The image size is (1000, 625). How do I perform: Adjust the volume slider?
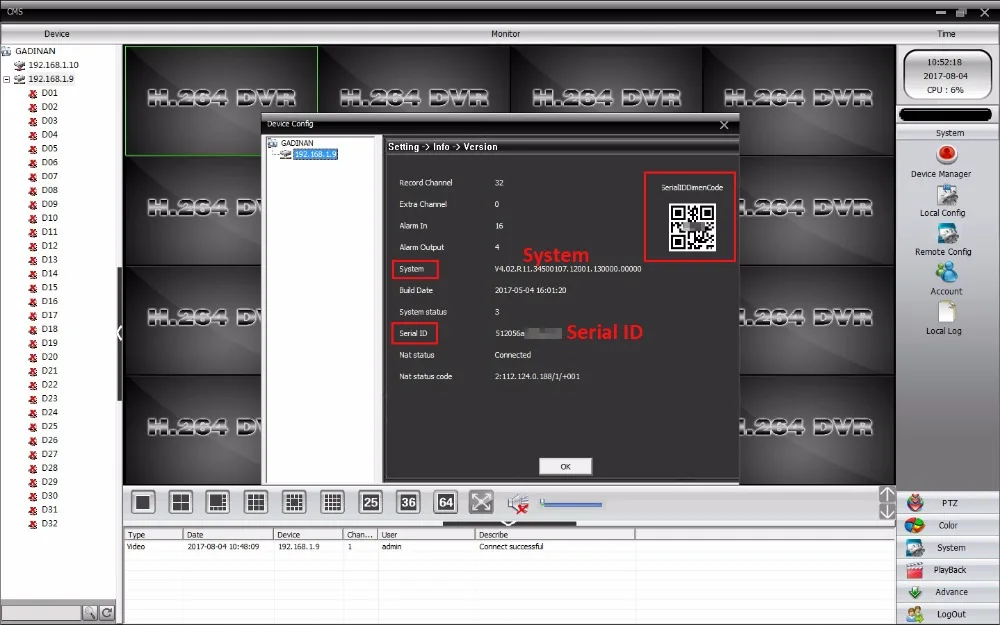tap(571, 504)
